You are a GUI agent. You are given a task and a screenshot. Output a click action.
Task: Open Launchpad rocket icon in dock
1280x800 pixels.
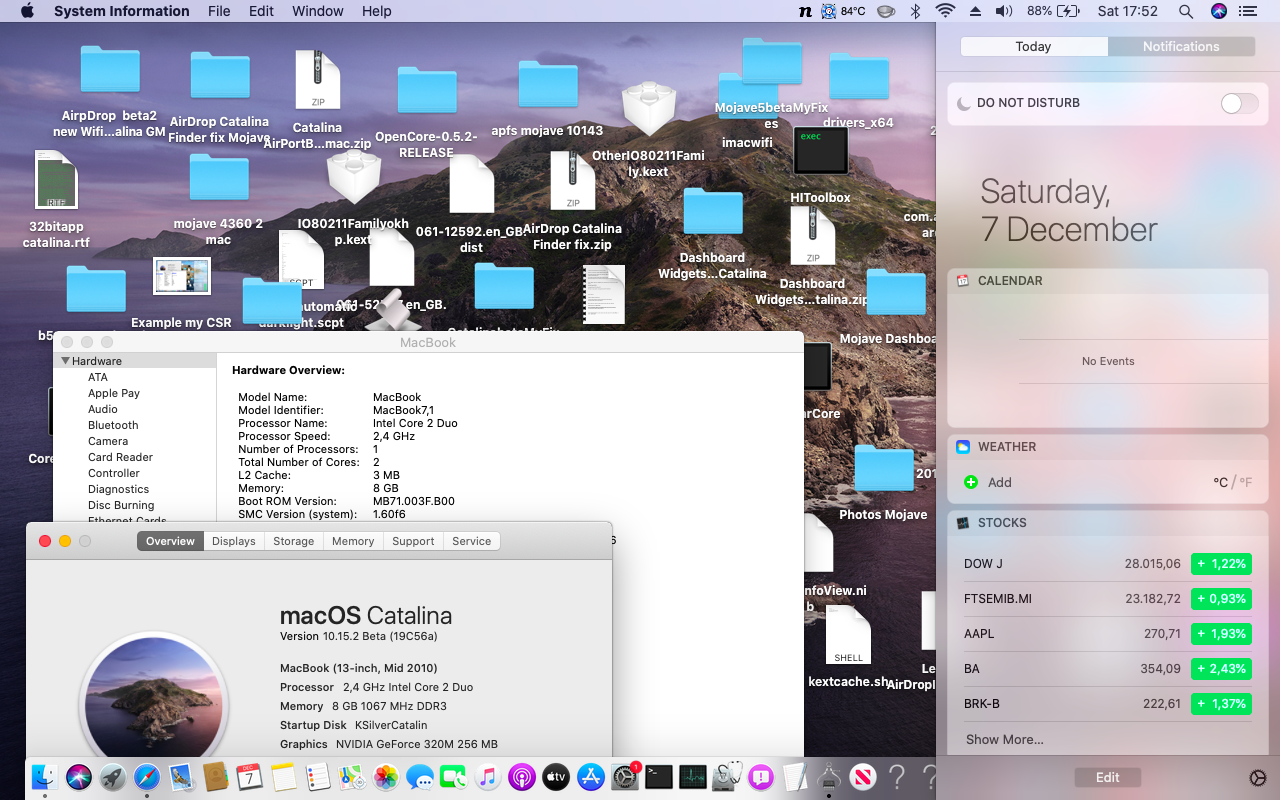(113, 776)
